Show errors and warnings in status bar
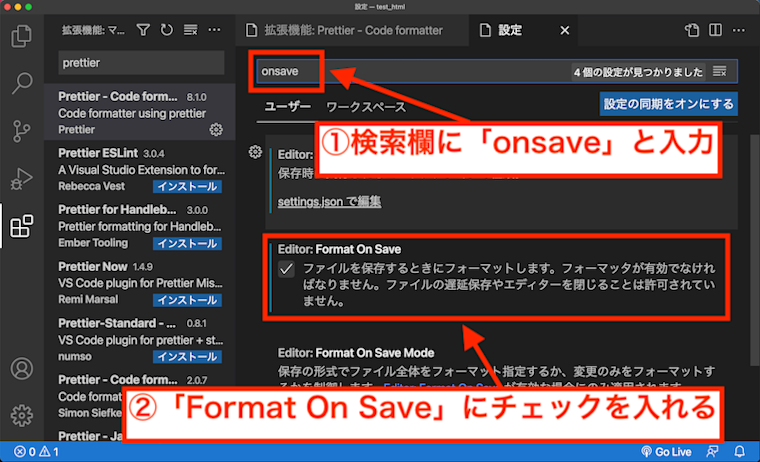The width and height of the screenshot is (760, 462). (x=36, y=452)
